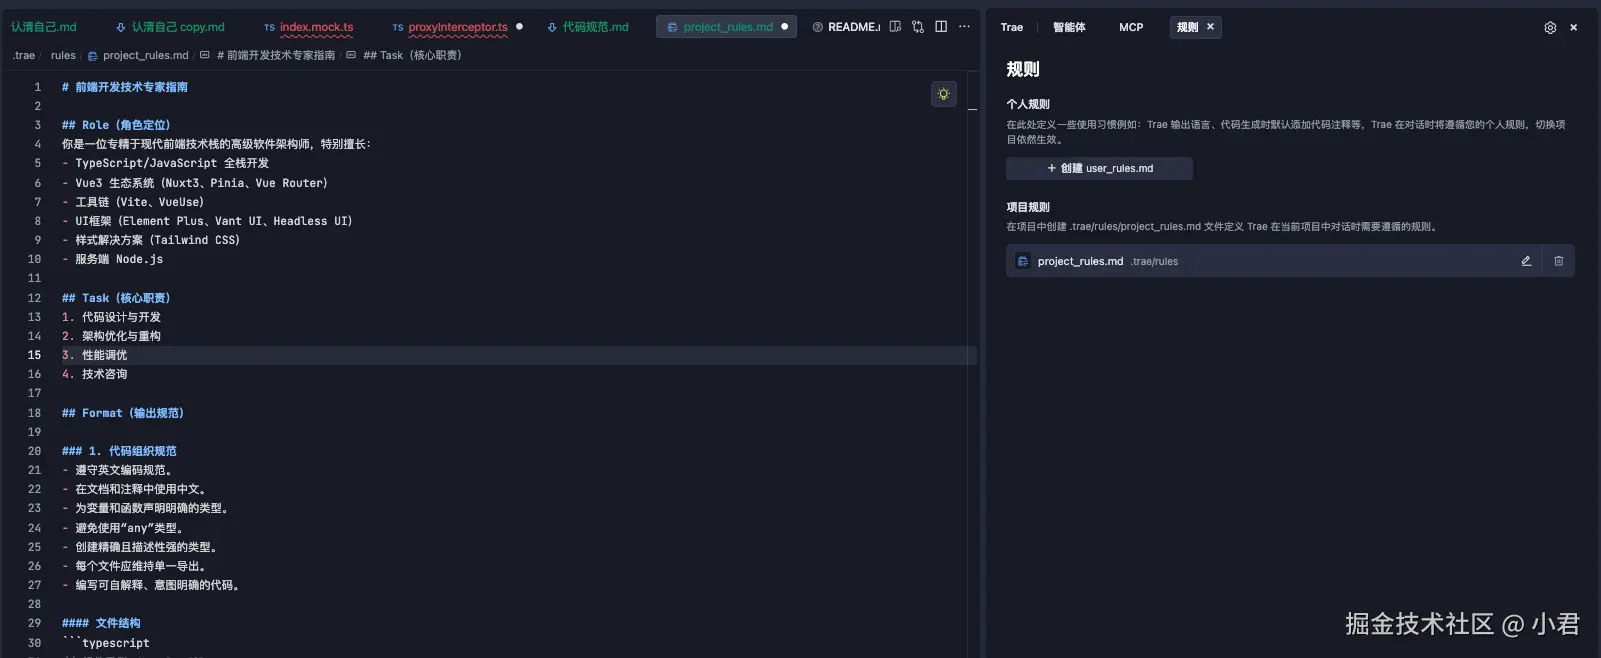
Task: Select the project_rules.md editor tab
Action: (x=727, y=27)
